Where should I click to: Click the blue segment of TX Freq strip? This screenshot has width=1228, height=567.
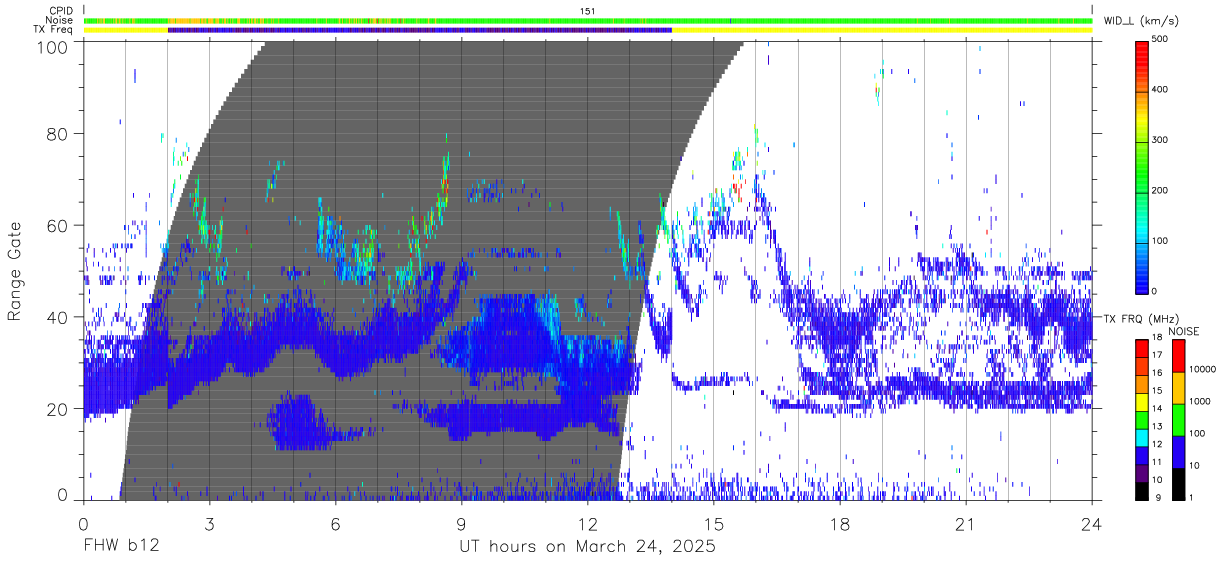click(x=420, y=30)
